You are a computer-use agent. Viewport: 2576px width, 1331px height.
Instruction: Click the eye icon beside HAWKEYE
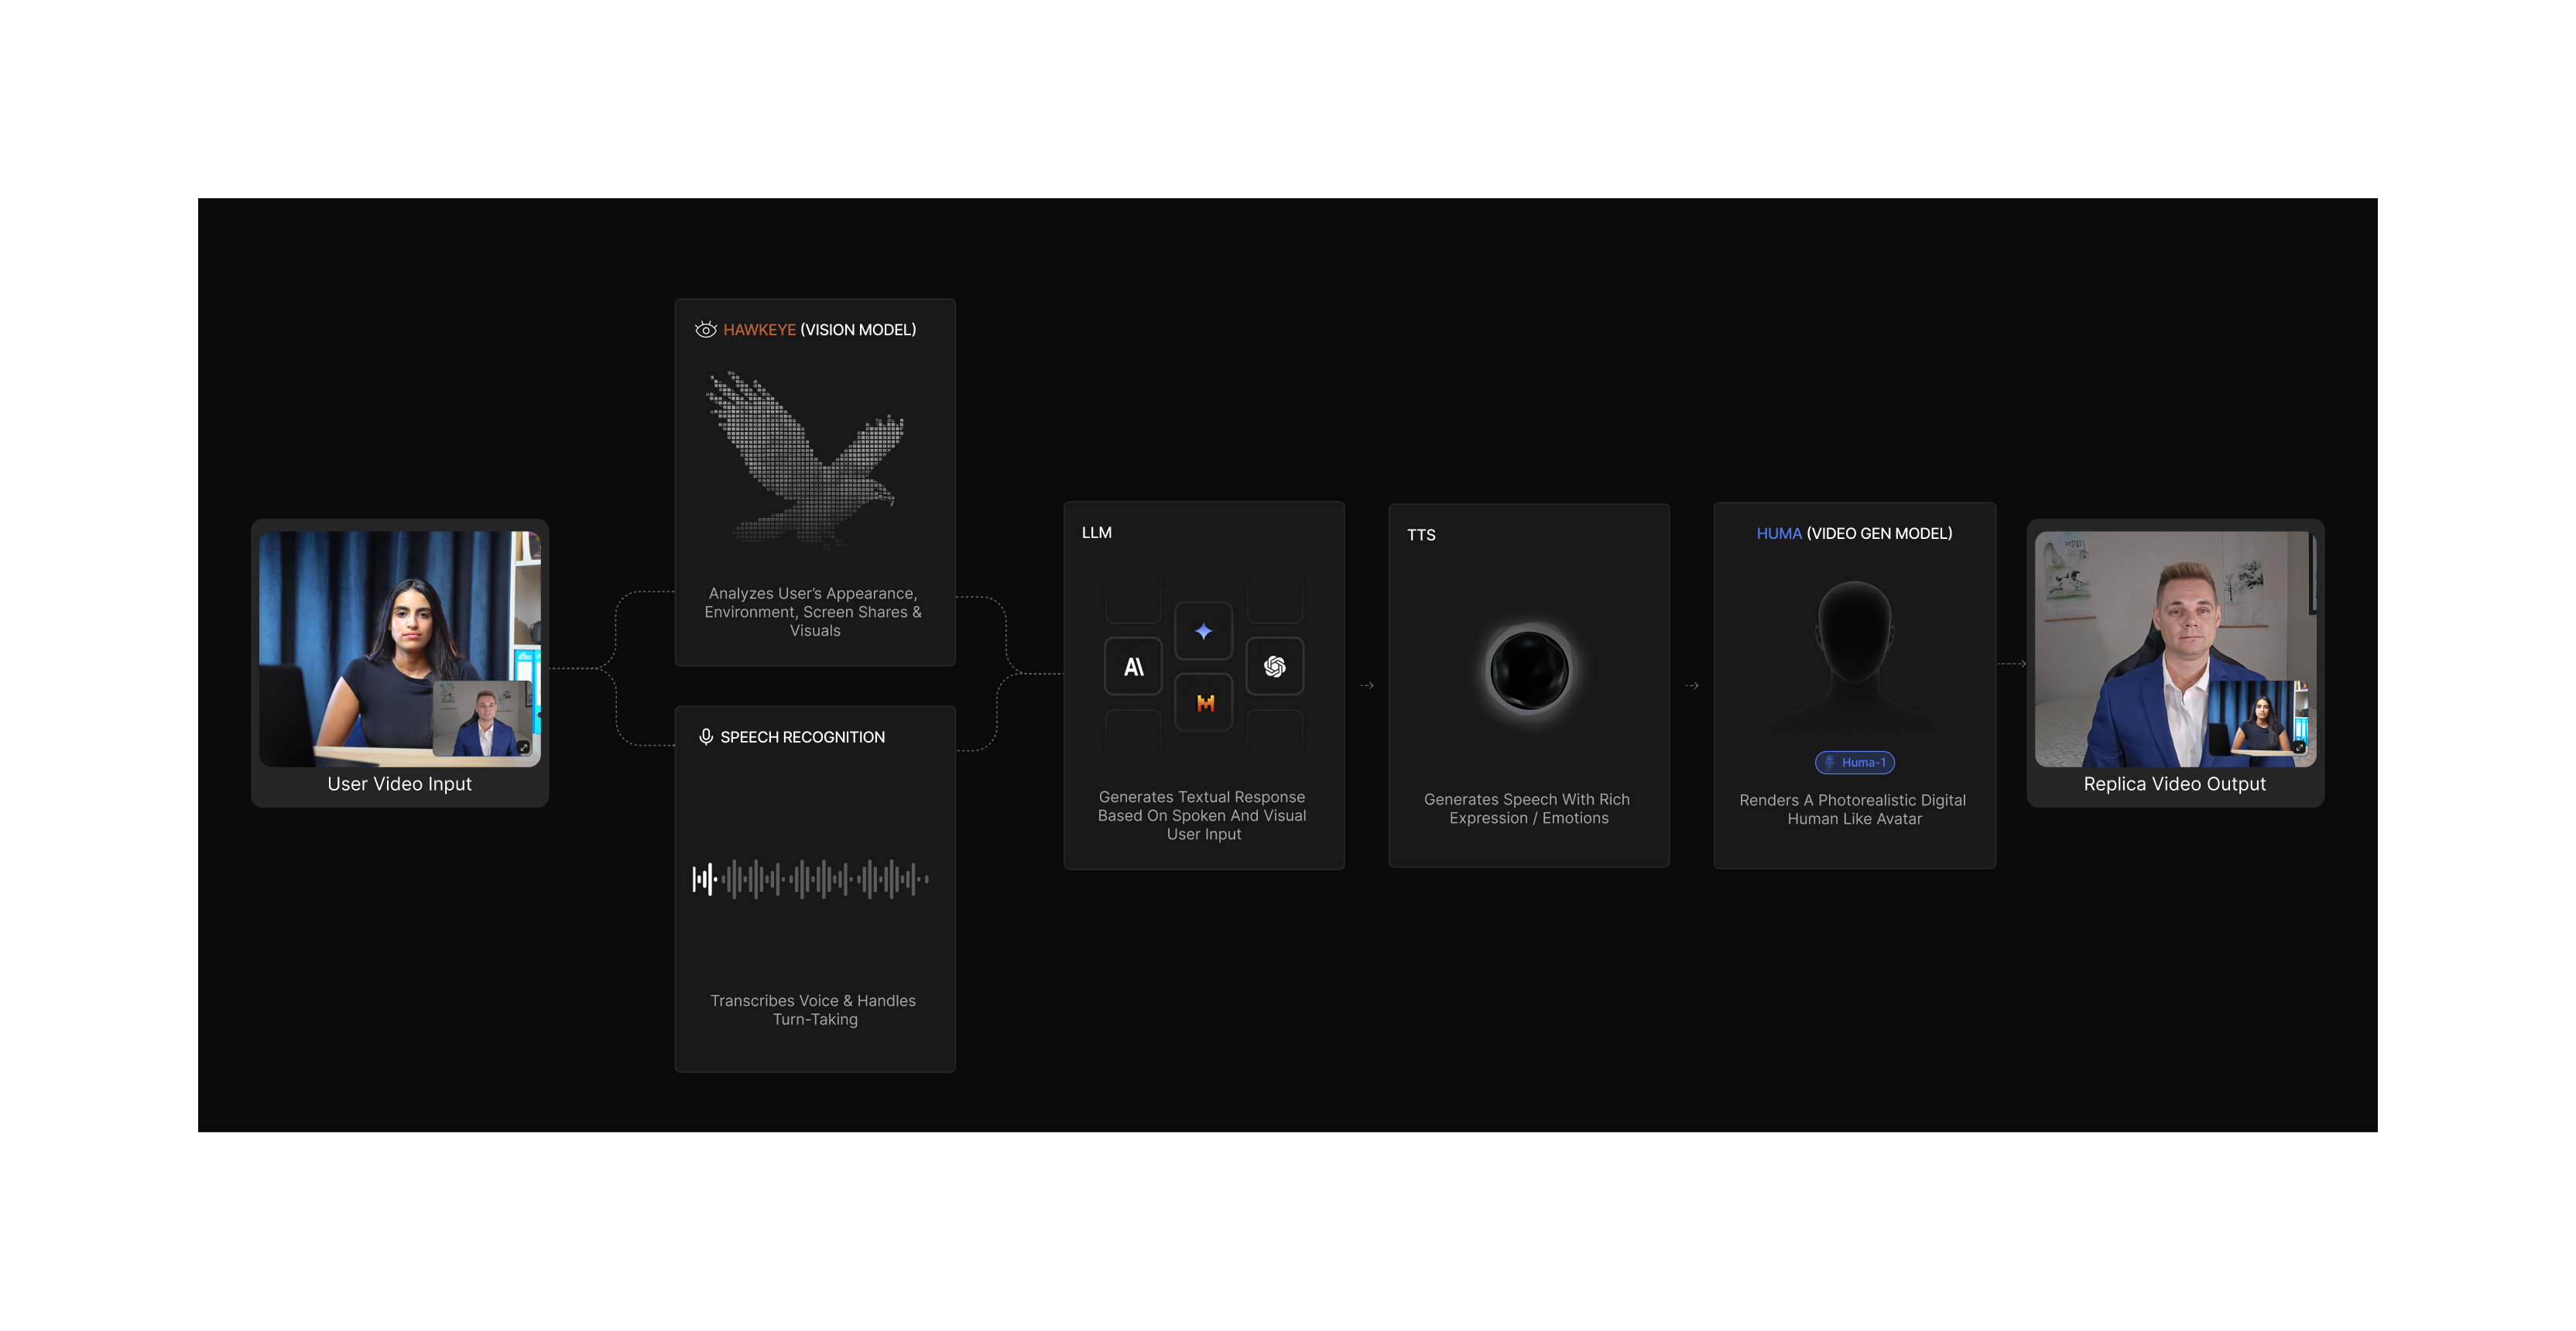click(706, 330)
